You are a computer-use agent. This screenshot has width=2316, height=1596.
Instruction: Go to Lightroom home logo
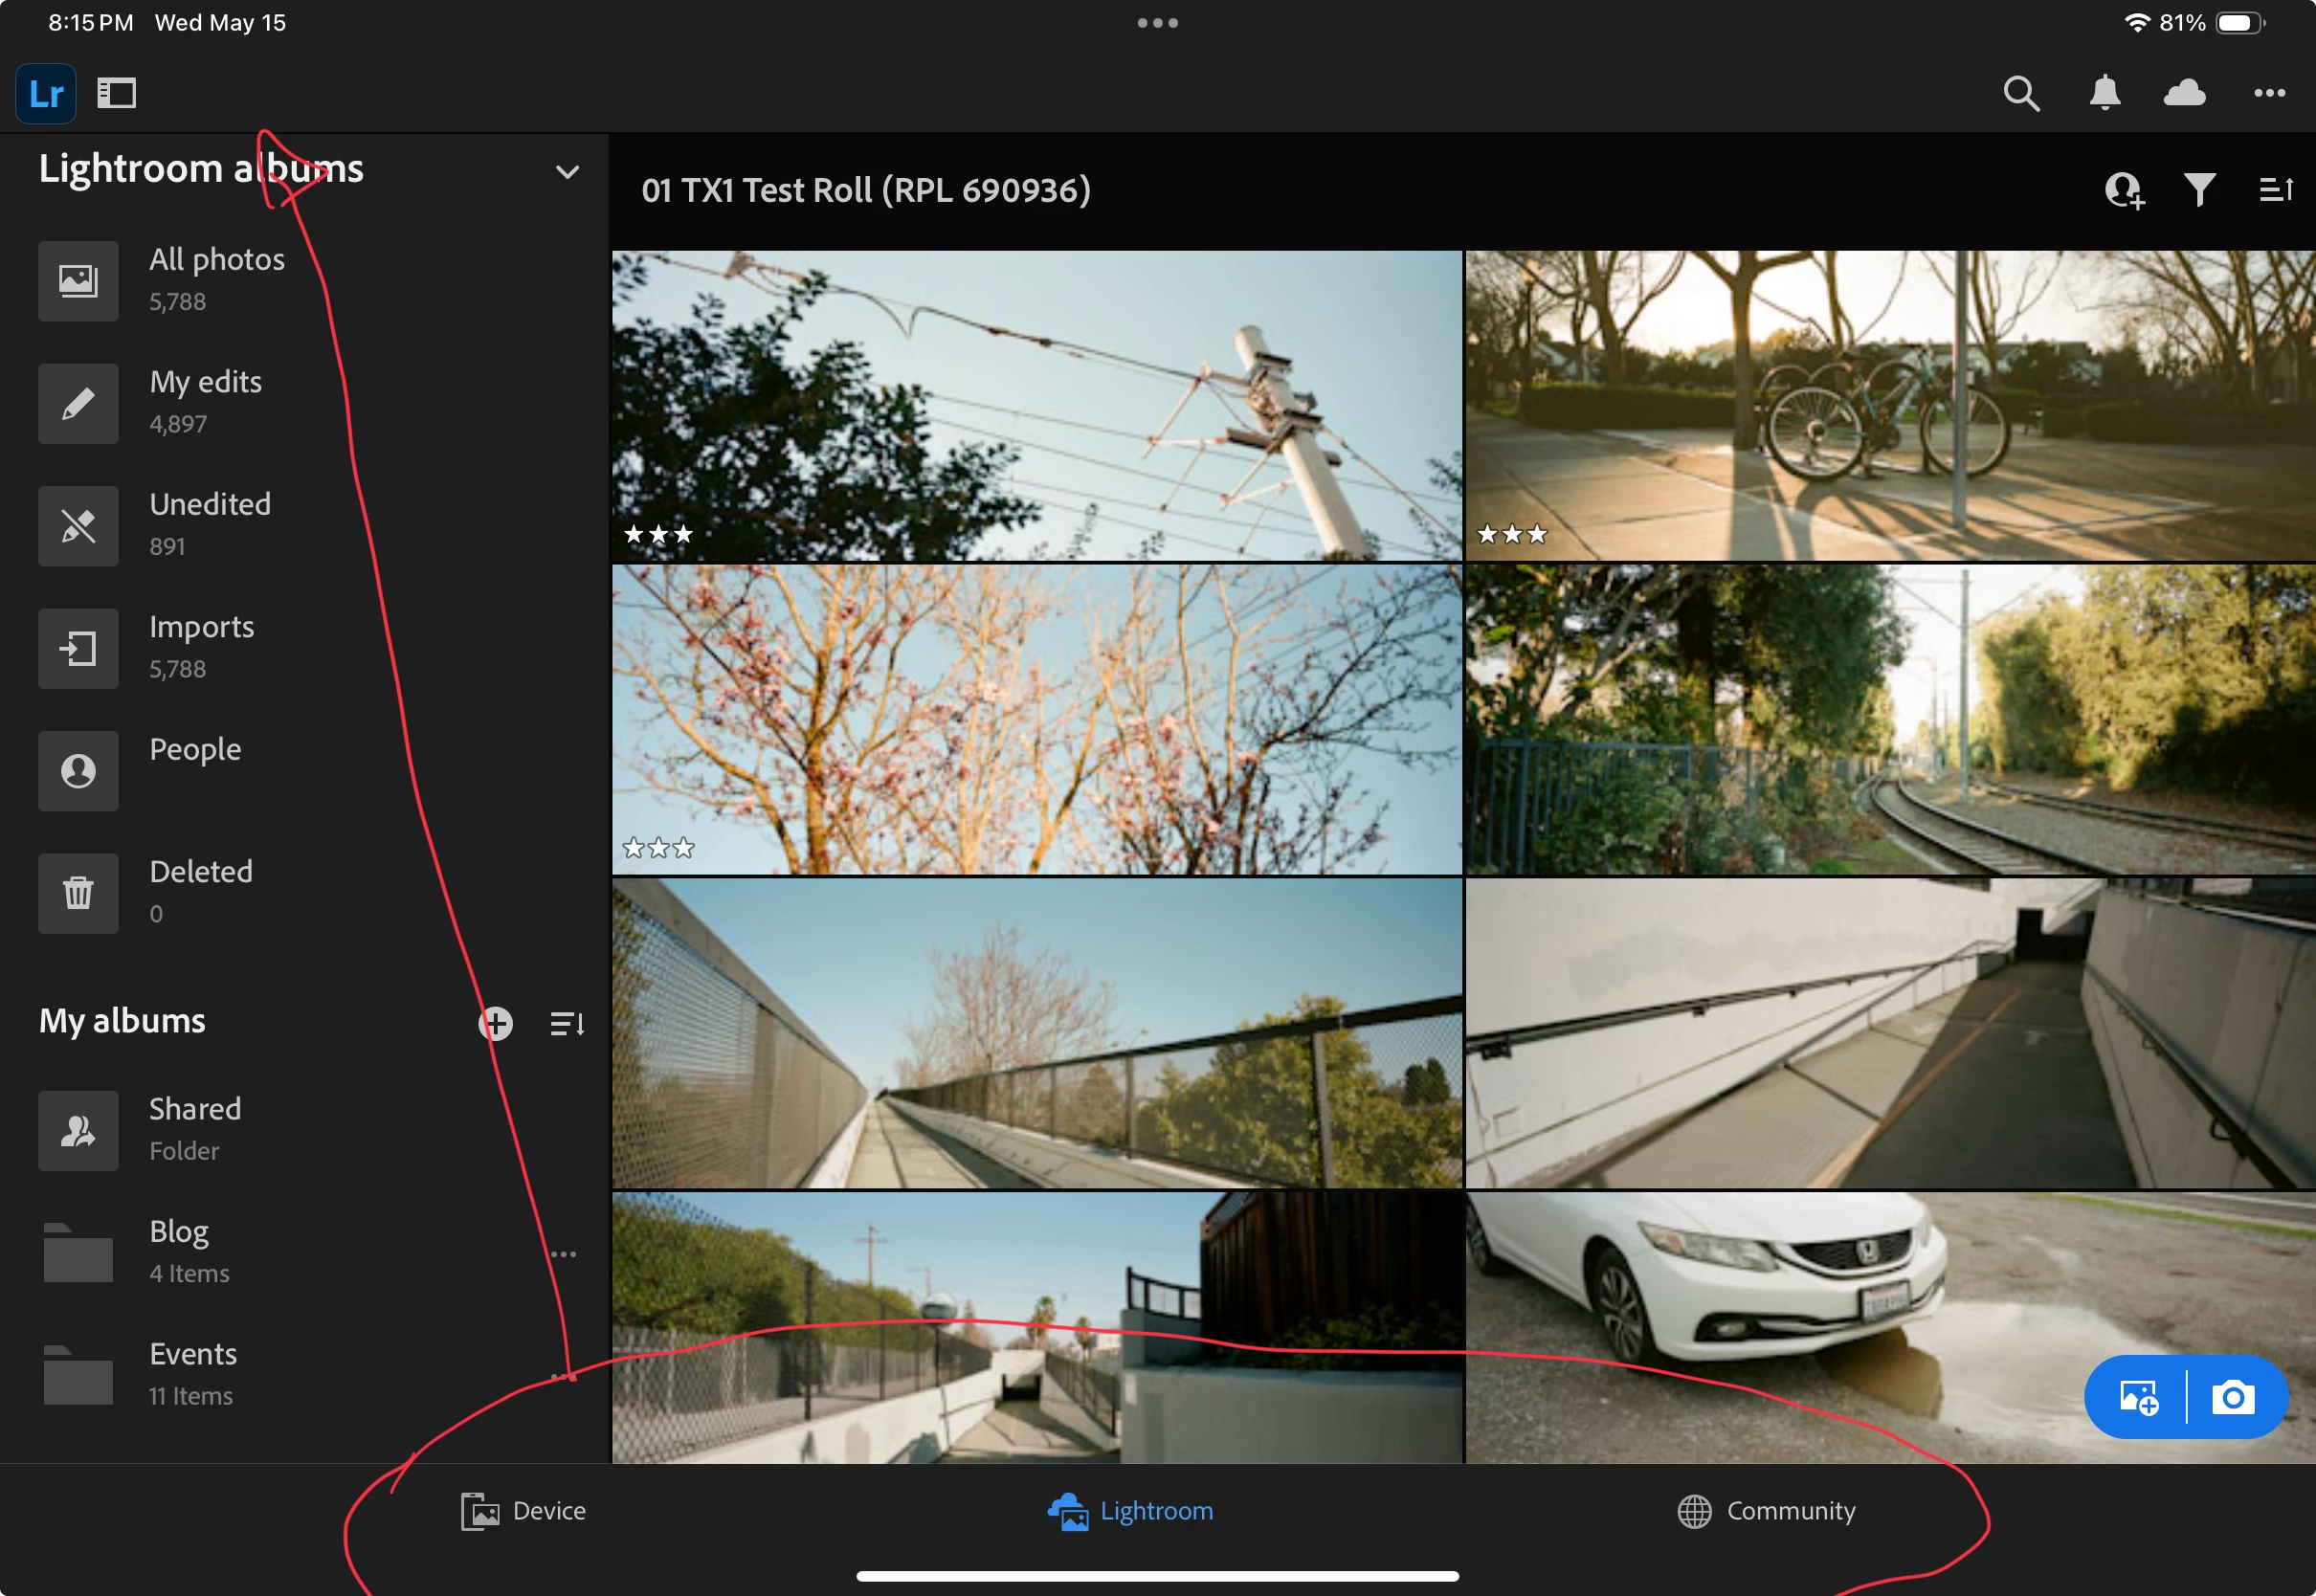tap(46, 93)
